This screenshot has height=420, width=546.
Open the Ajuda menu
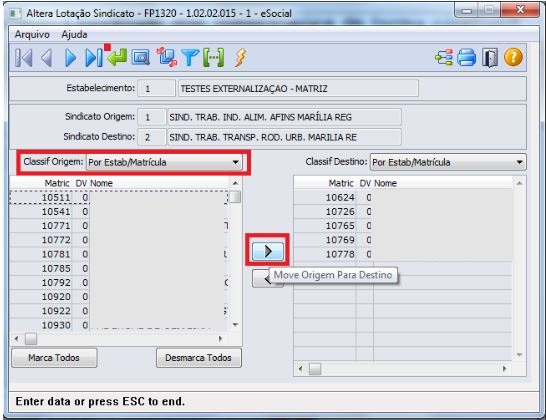[74, 34]
